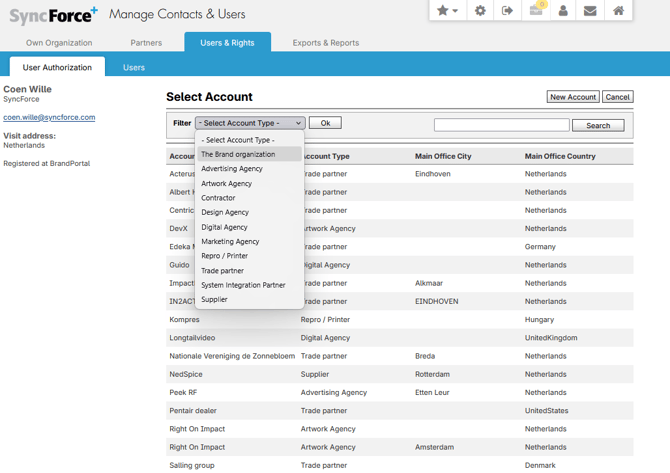Open the briefcase icon with badge
Screen dimensions: 670x473
click(535, 10)
